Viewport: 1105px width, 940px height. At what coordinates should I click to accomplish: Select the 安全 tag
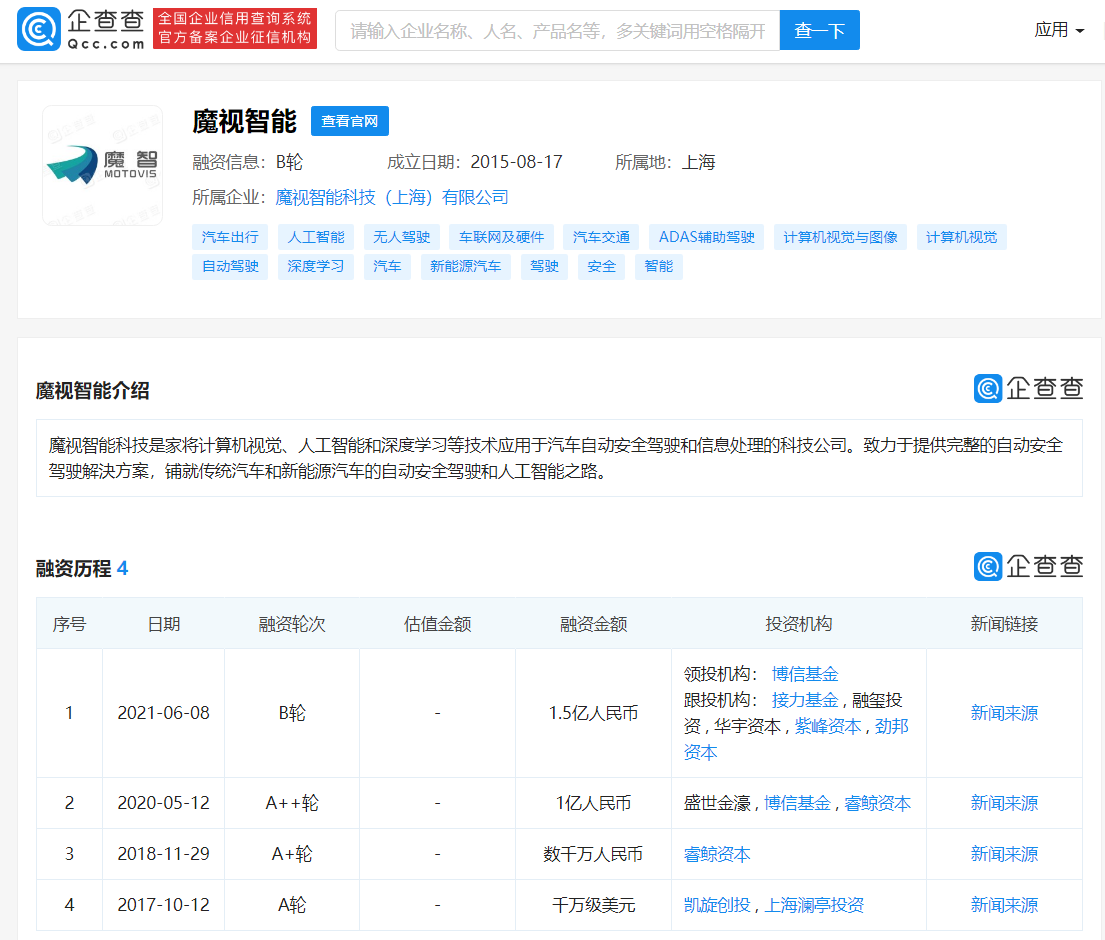[601, 266]
